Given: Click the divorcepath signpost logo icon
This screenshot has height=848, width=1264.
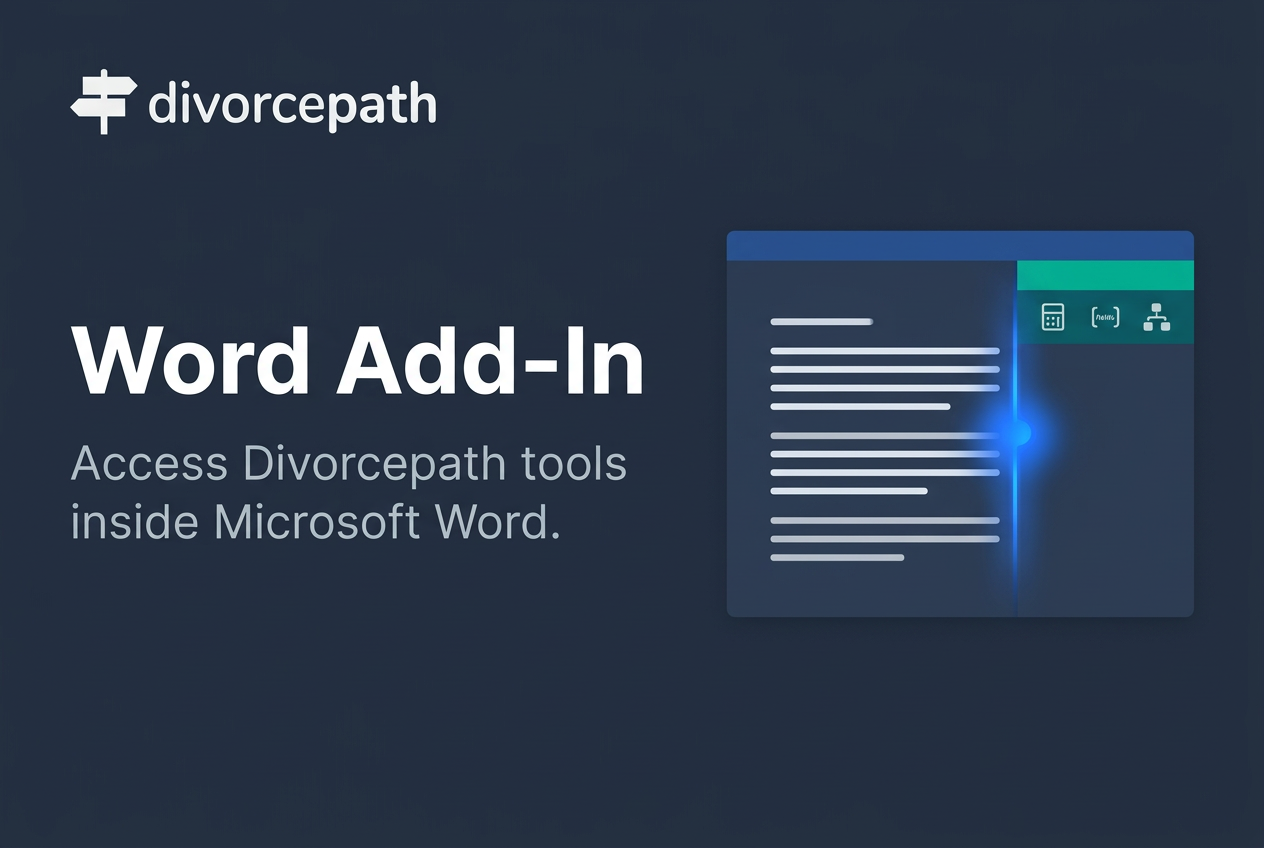Looking at the screenshot, I should 103,102.
